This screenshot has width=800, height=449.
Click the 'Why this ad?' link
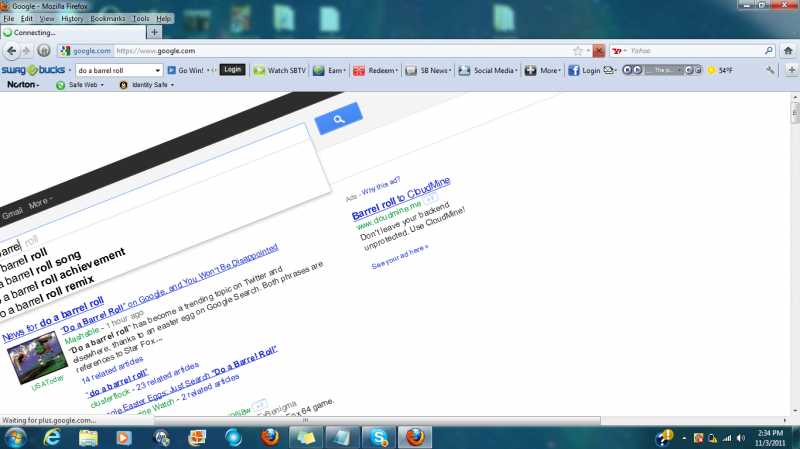click(381, 186)
